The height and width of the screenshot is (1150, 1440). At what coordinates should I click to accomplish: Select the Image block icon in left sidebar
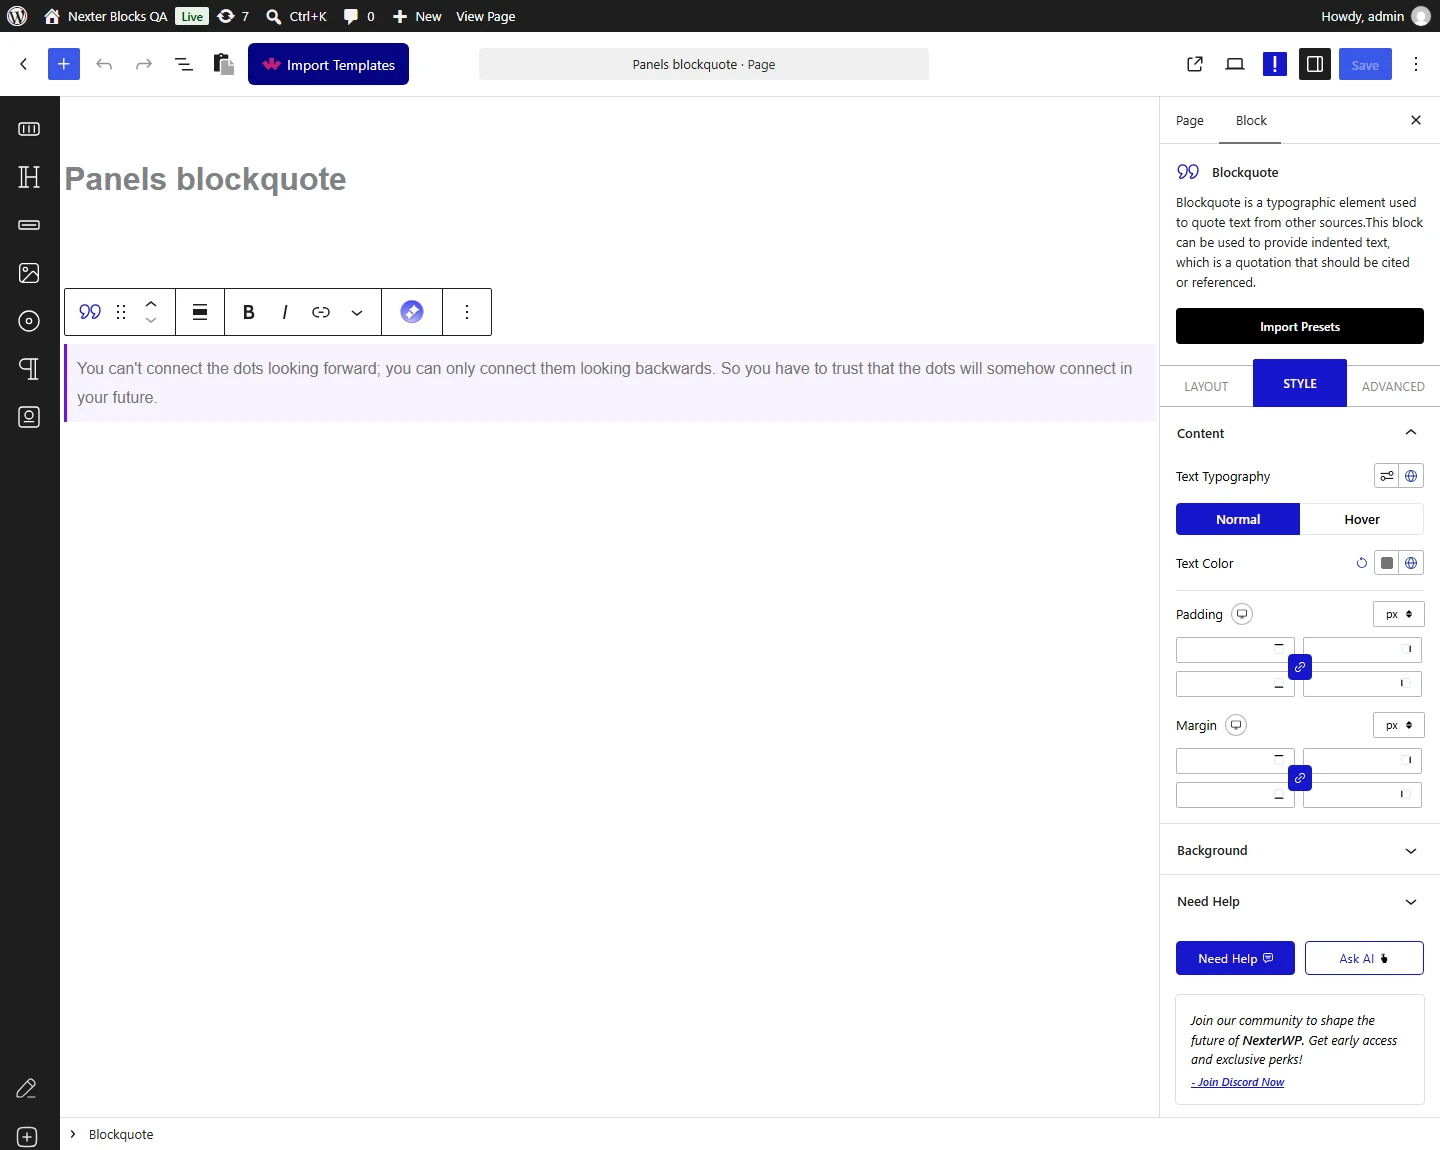tap(29, 273)
